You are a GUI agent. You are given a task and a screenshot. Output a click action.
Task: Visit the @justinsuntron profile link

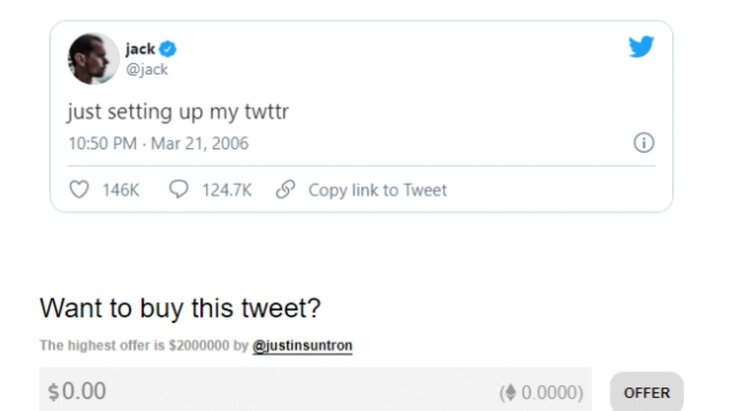[302, 346]
